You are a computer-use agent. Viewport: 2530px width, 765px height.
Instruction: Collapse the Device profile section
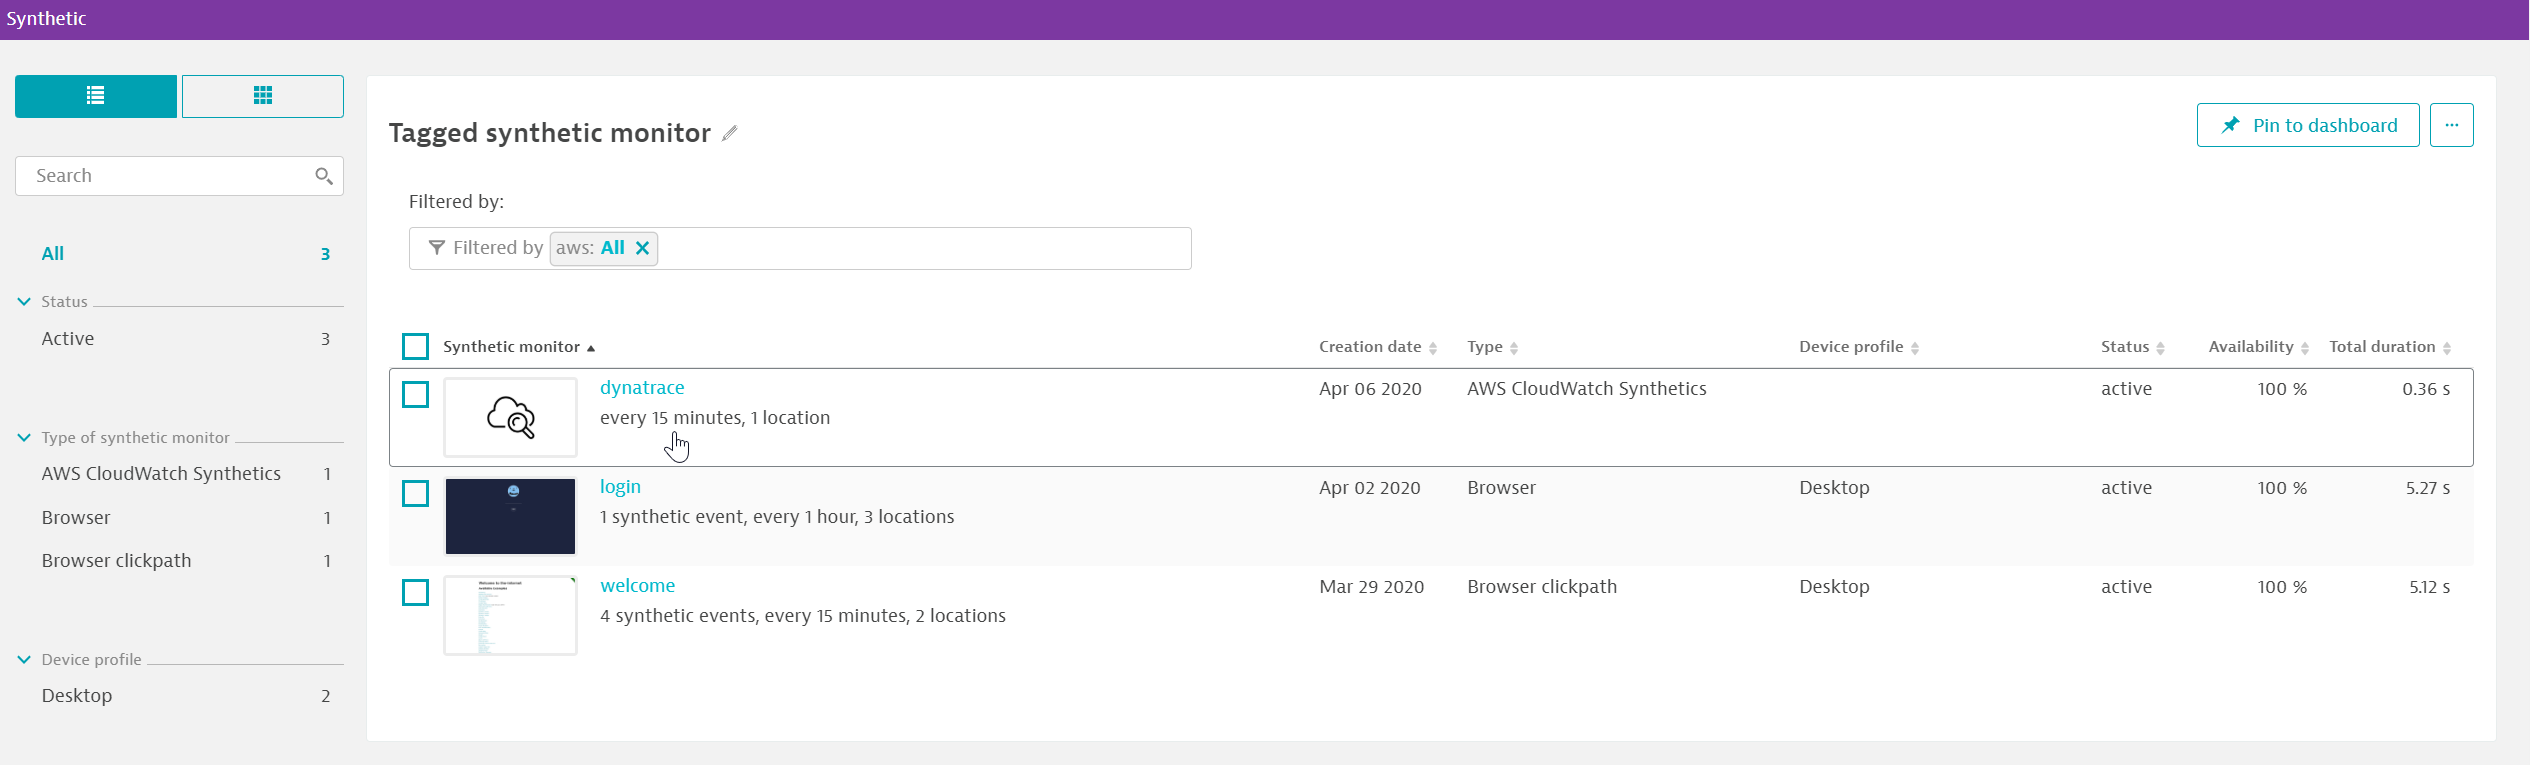24,659
